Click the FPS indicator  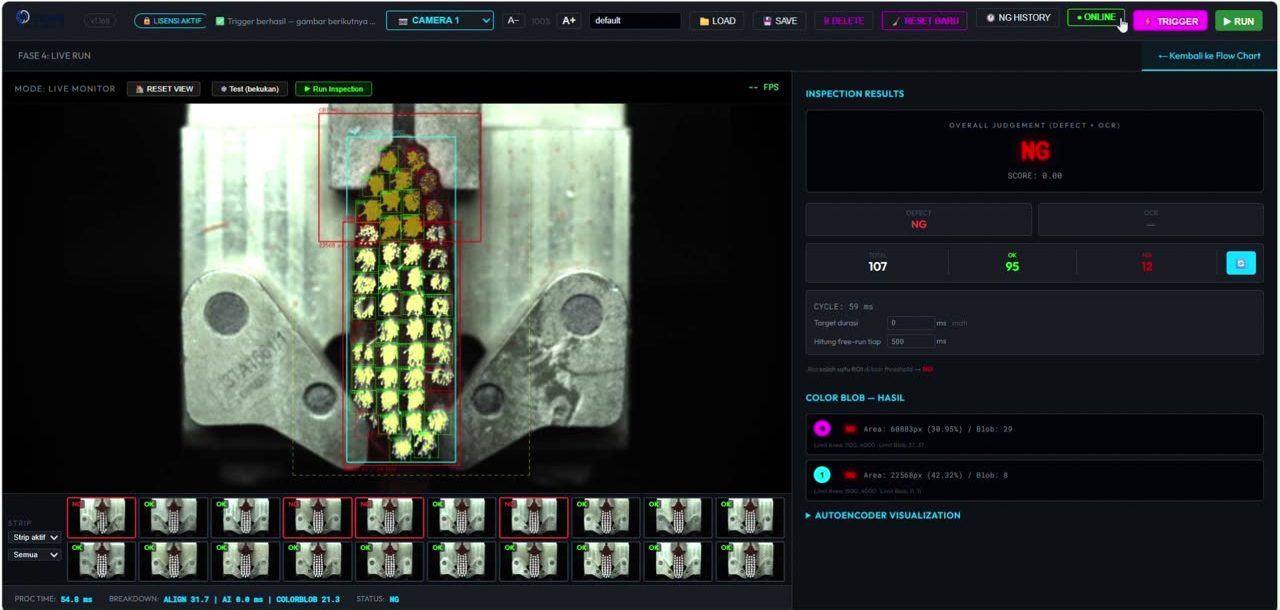pos(764,88)
